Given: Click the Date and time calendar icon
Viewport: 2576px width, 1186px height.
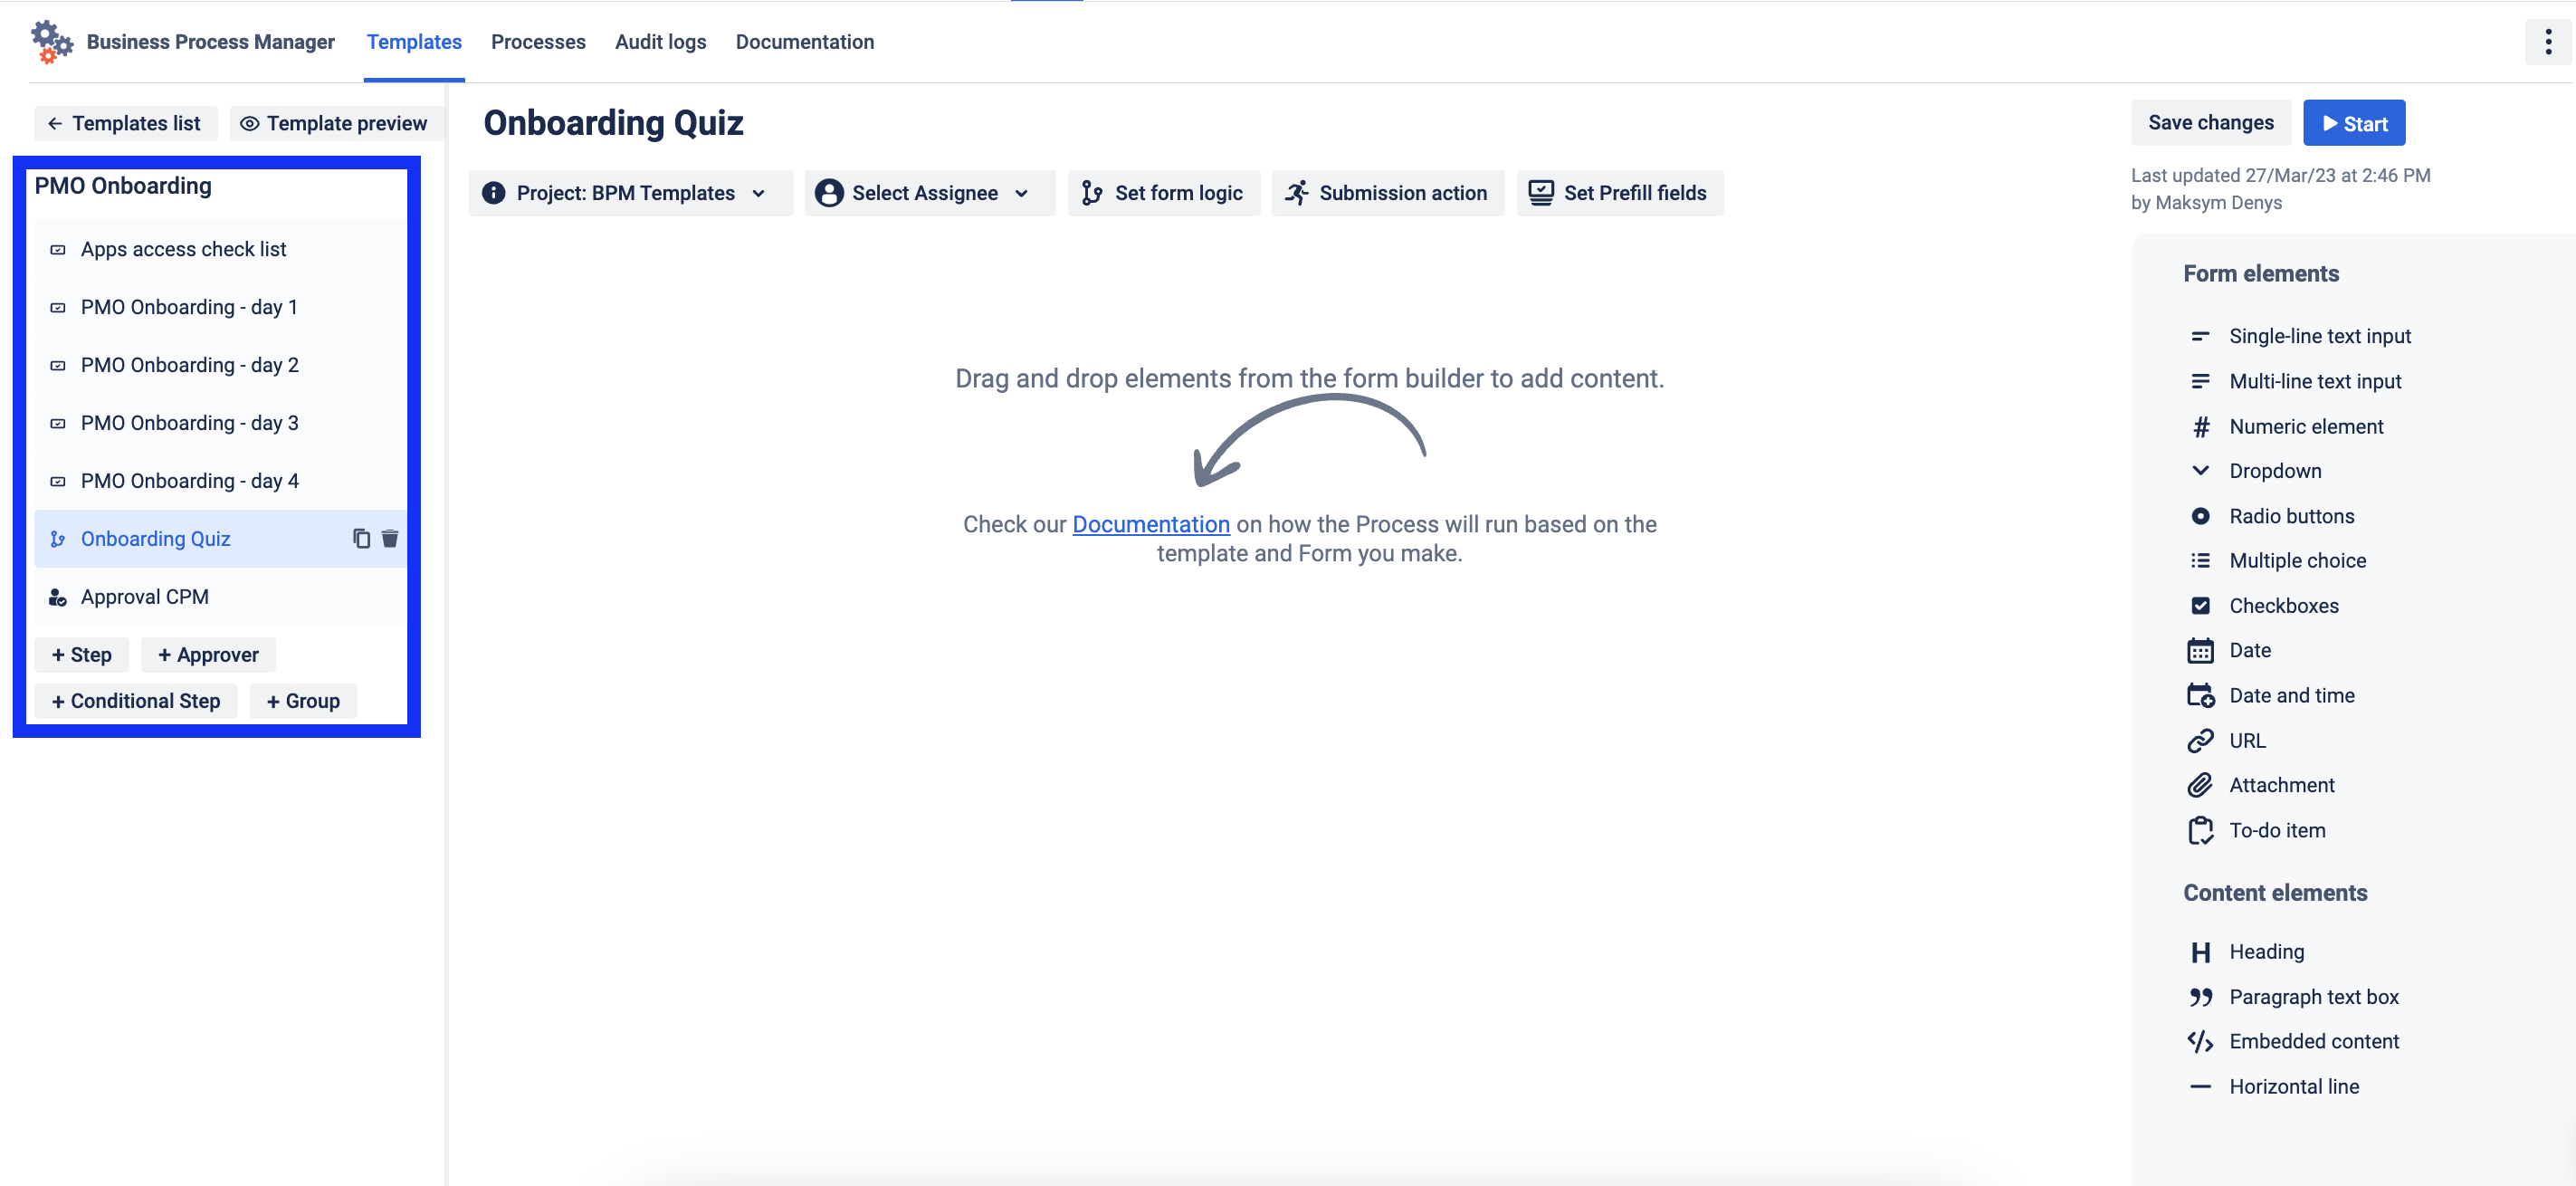Looking at the screenshot, I should 2200,695.
